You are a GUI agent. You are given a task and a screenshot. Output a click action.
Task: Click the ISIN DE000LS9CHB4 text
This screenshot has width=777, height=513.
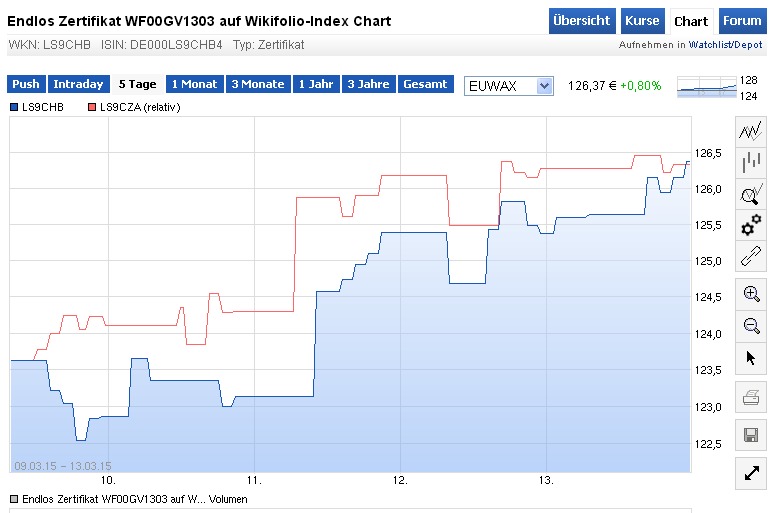[x=162, y=45]
